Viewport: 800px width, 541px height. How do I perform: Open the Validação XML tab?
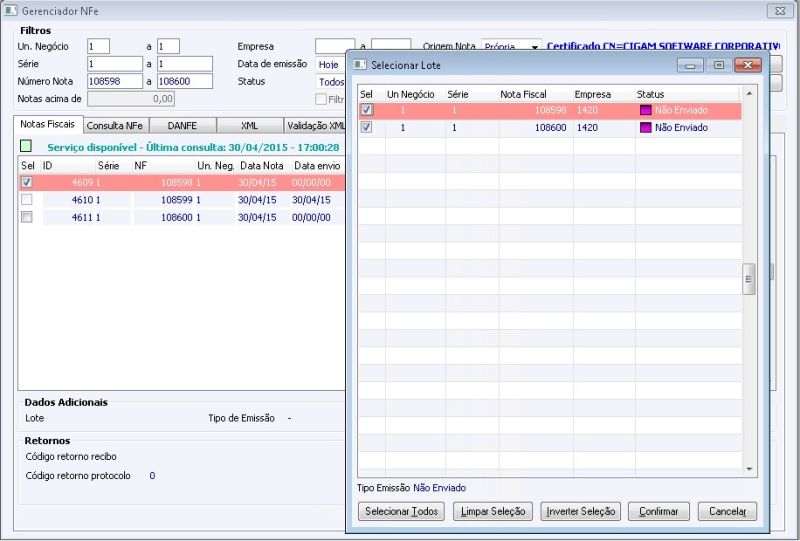tap(315, 126)
